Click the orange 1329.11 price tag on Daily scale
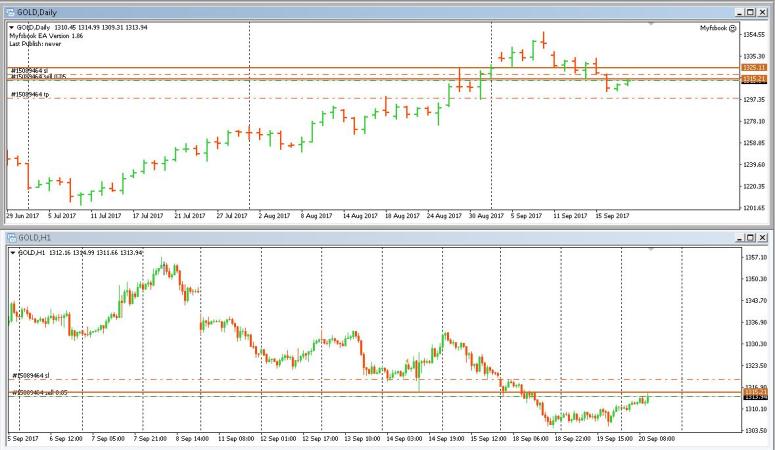 pyautogui.click(x=753, y=67)
